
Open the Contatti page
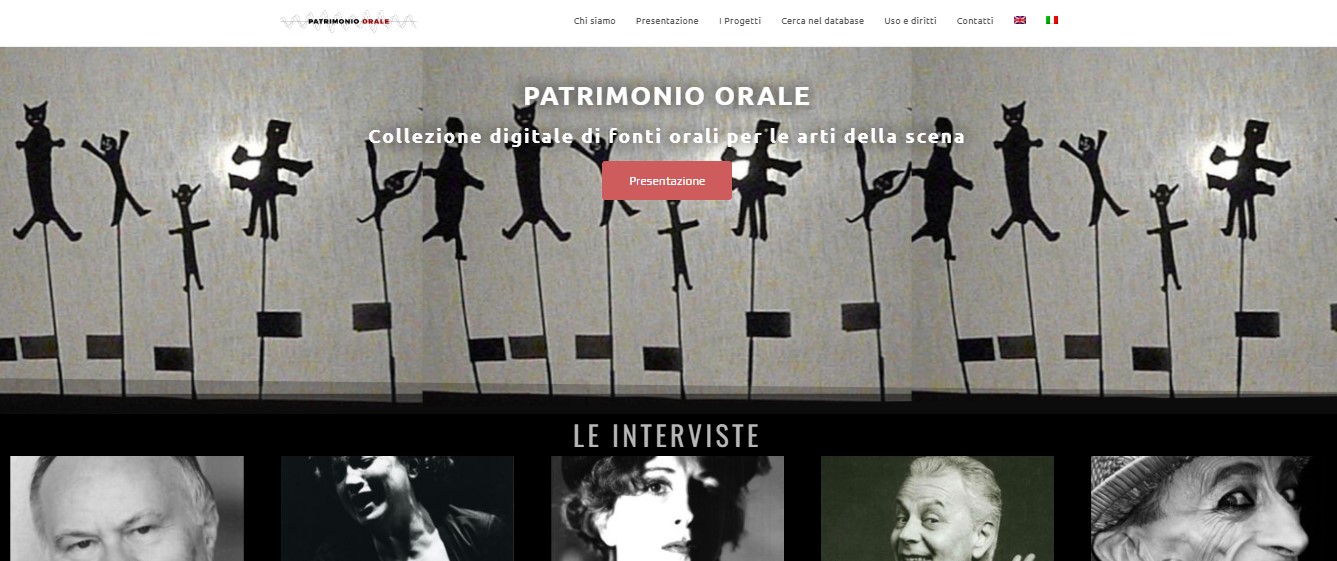975,21
